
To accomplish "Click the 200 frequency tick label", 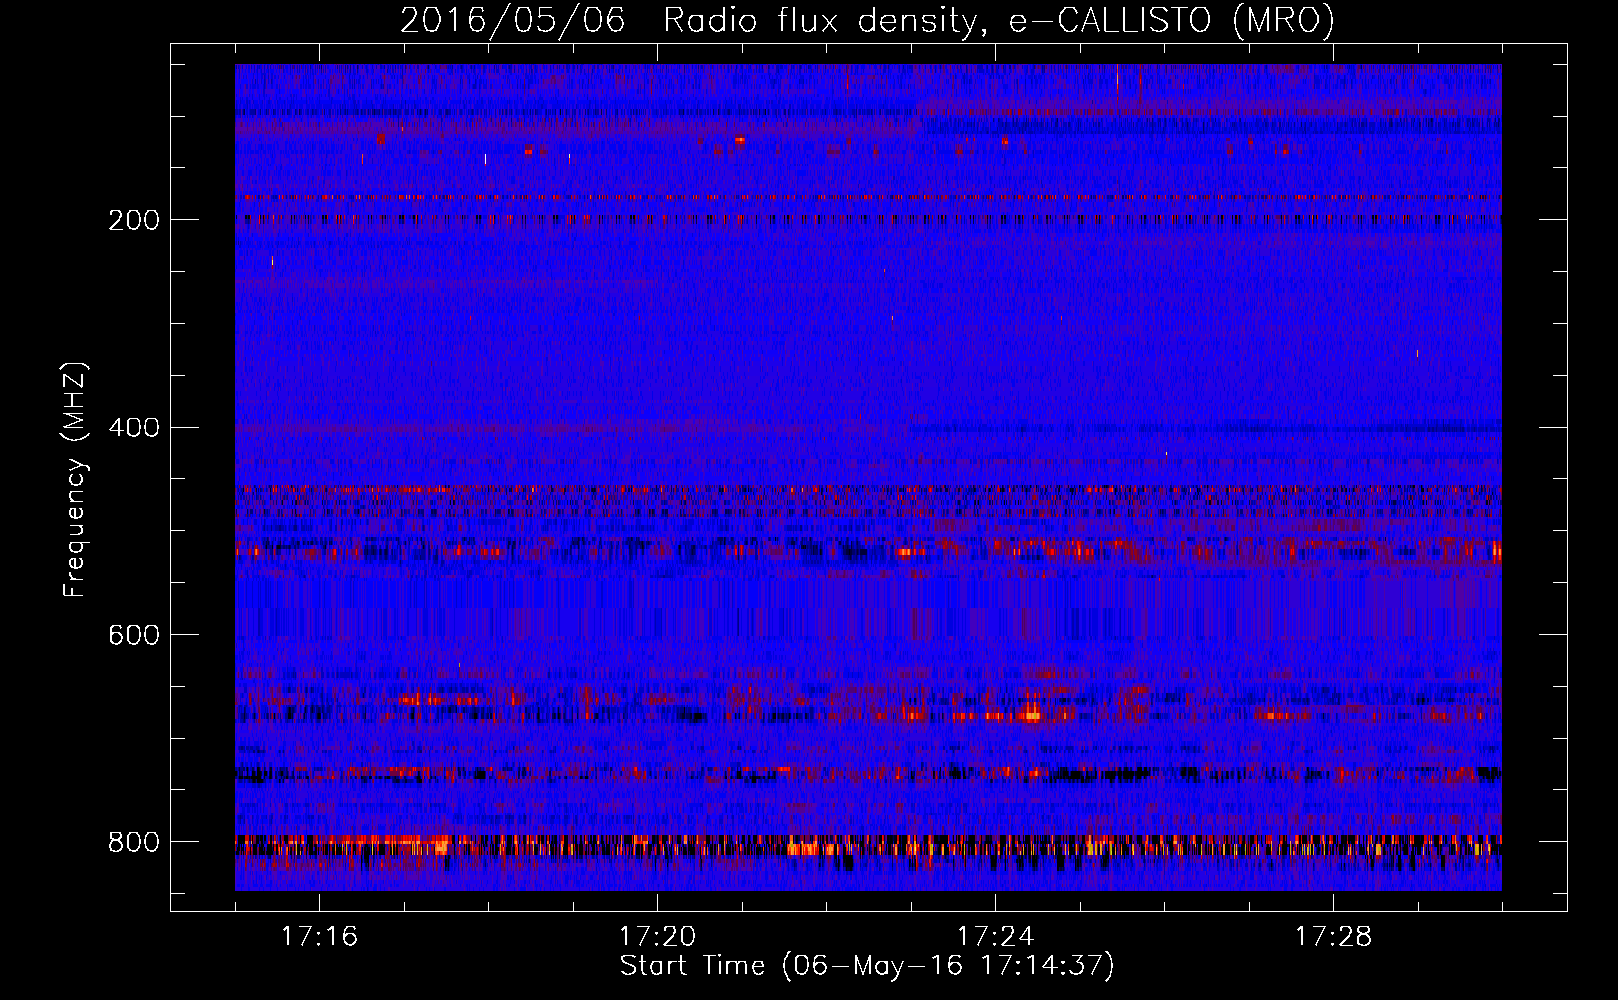I will point(134,220).
